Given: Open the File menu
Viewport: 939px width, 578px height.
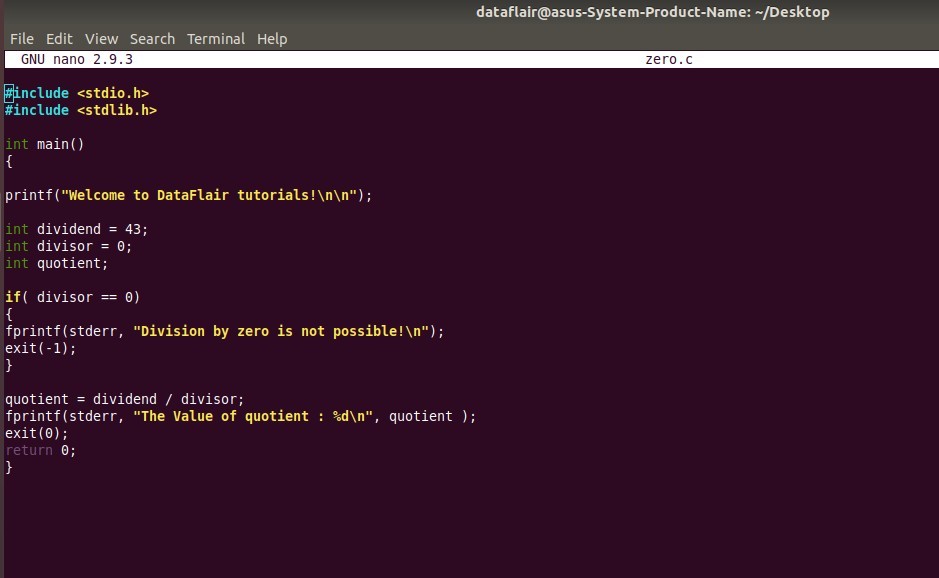Looking at the screenshot, I should 21,38.
